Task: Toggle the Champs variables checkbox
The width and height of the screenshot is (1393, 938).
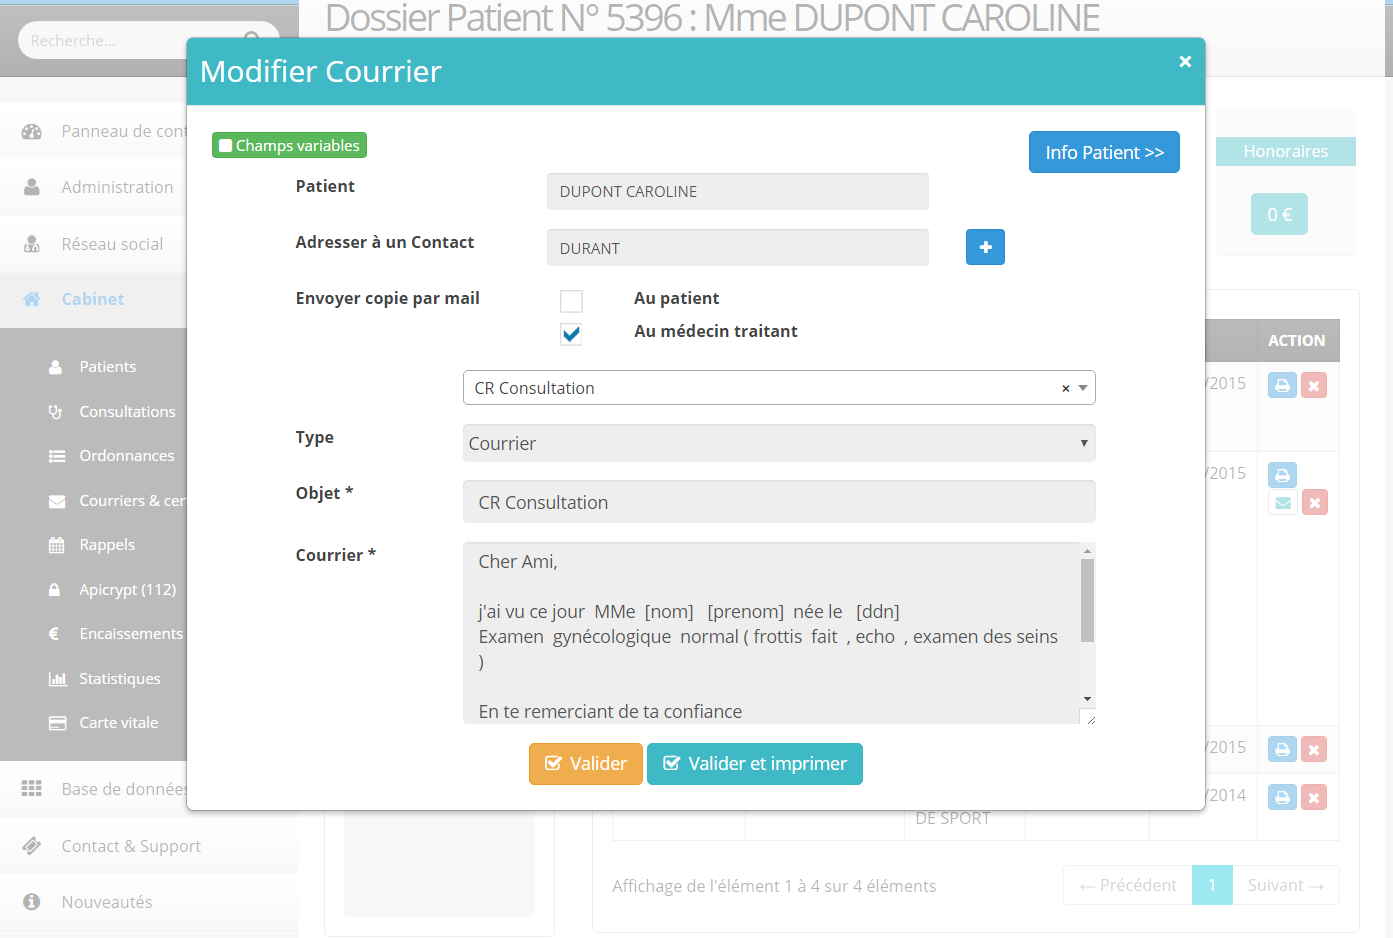Action: click(x=226, y=146)
